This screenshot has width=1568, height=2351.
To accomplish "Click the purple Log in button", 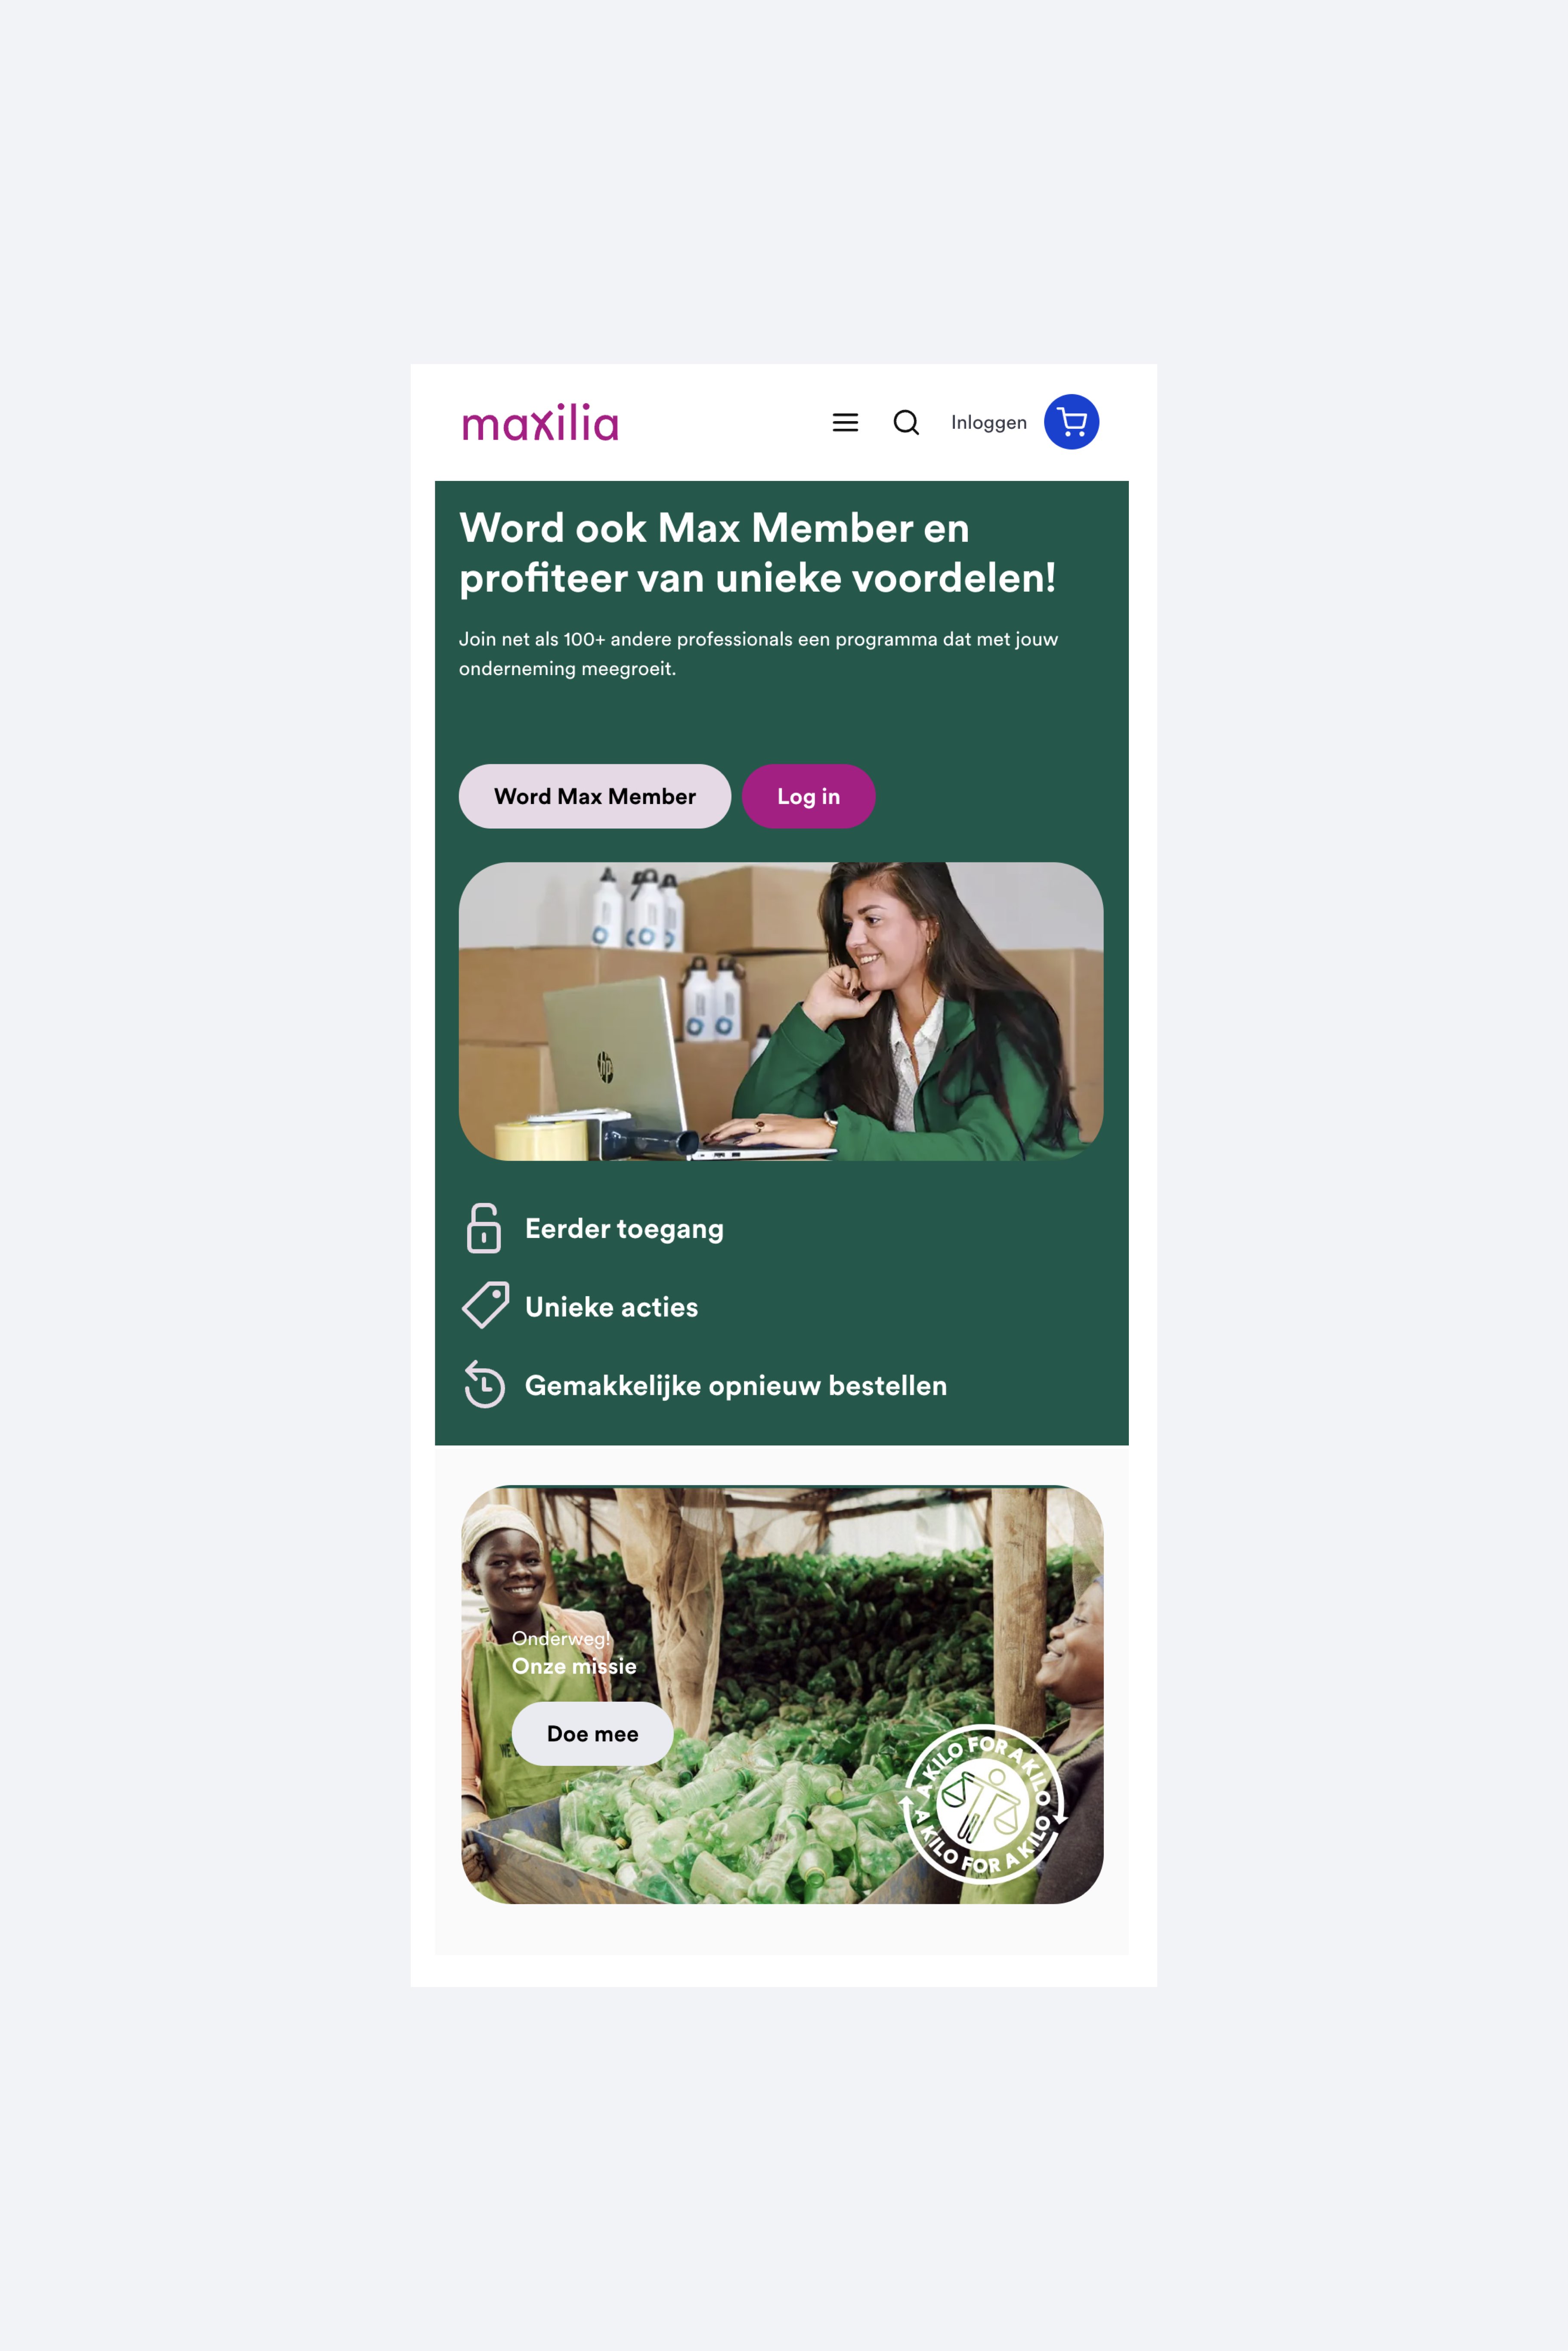I will point(808,796).
